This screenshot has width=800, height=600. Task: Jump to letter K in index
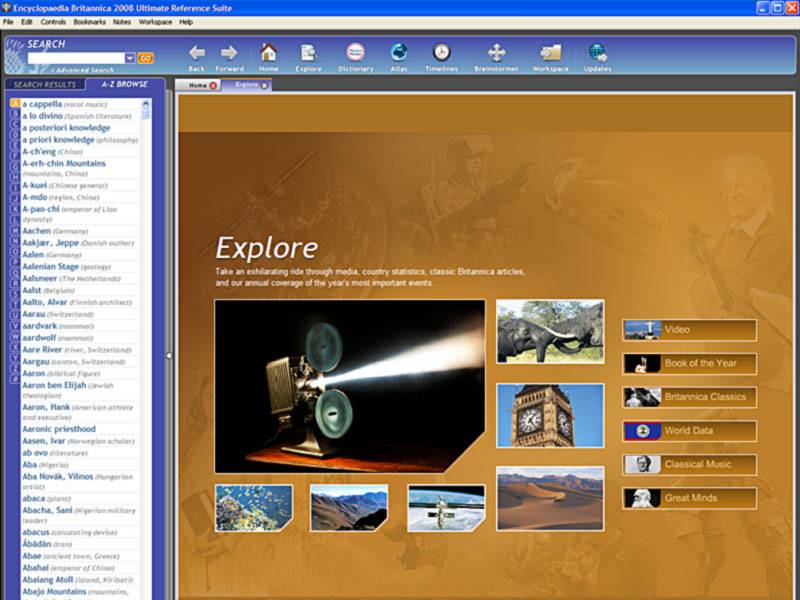click(x=15, y=209)
